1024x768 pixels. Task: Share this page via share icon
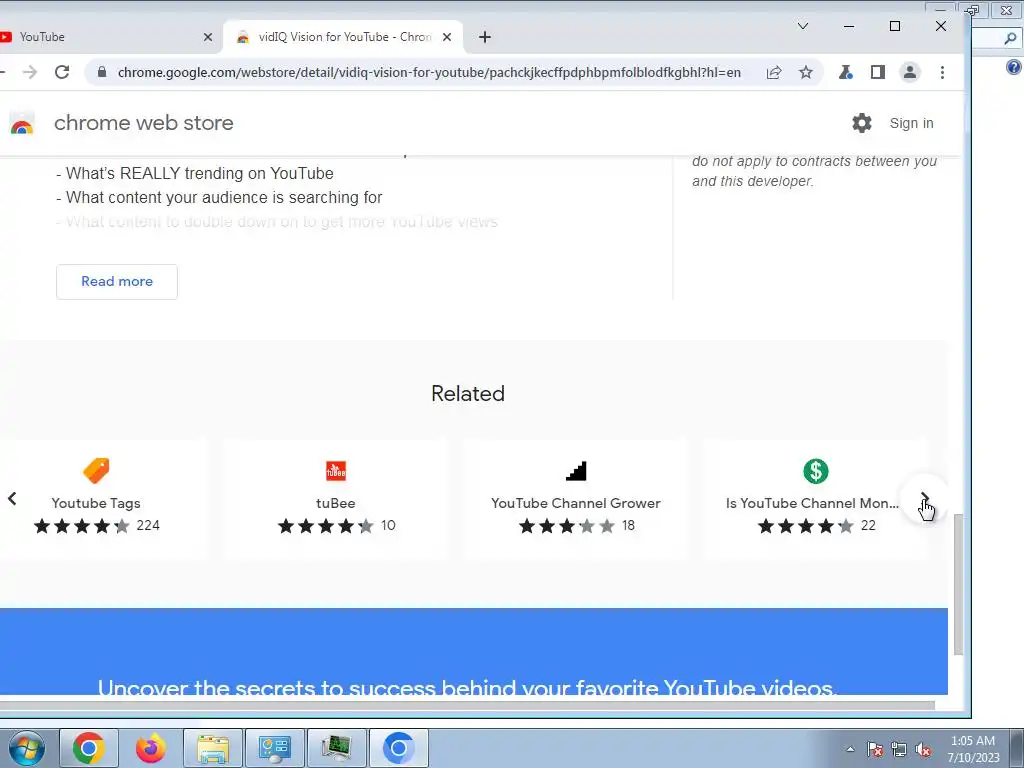coord(774,72)
